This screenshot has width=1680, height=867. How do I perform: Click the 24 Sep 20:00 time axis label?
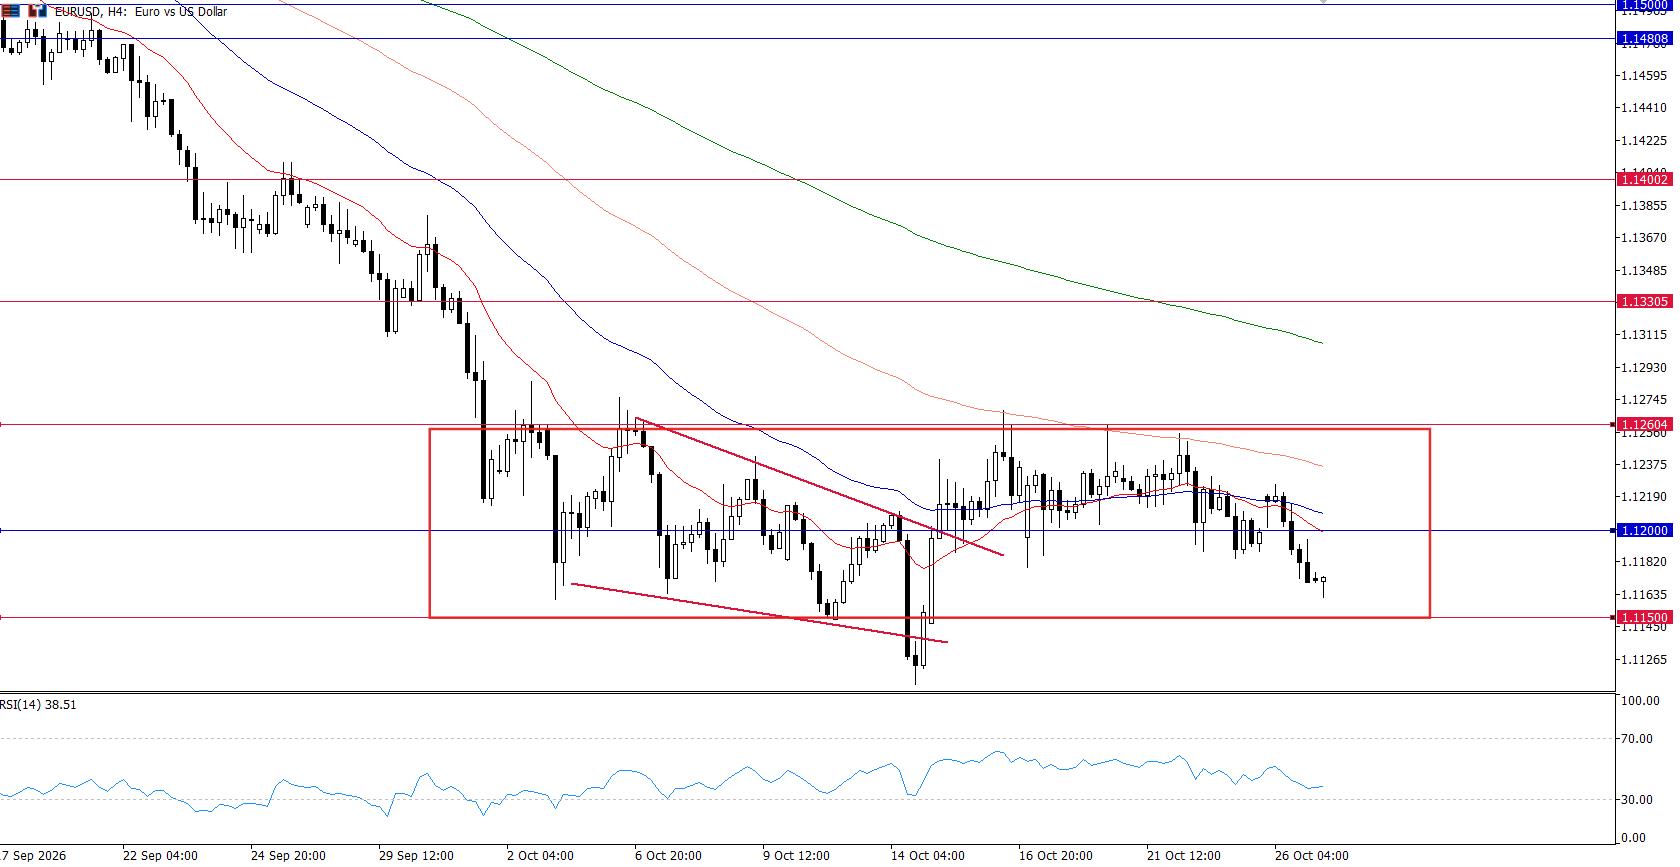pyautogui.click(x=288, y=856)
